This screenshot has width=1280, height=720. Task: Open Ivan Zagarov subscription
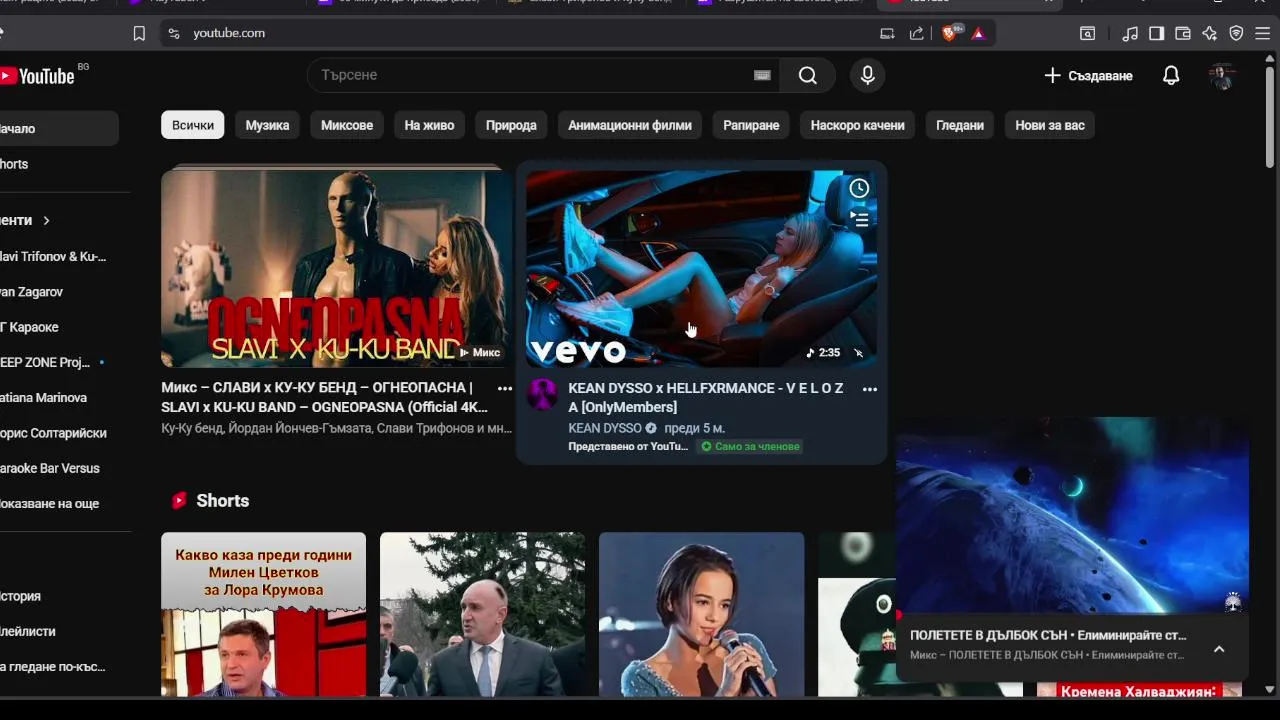point(31,292)
